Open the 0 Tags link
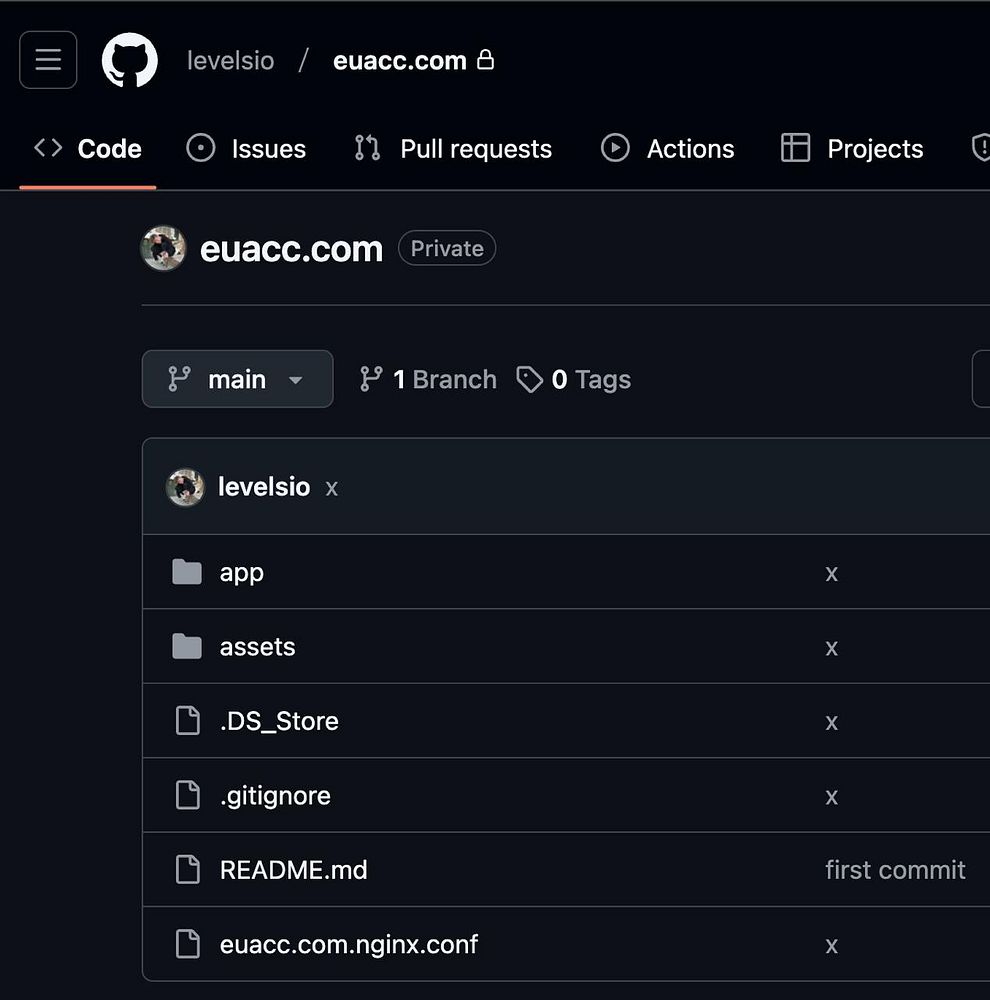The width and height of the screenshot is (990, 1000). 574,379
